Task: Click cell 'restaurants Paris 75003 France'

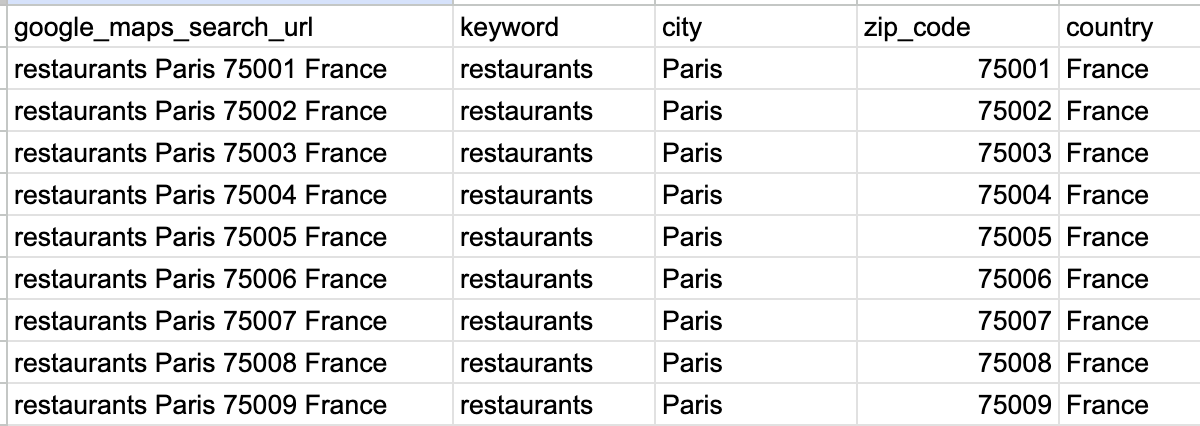Action: (231, 153)
